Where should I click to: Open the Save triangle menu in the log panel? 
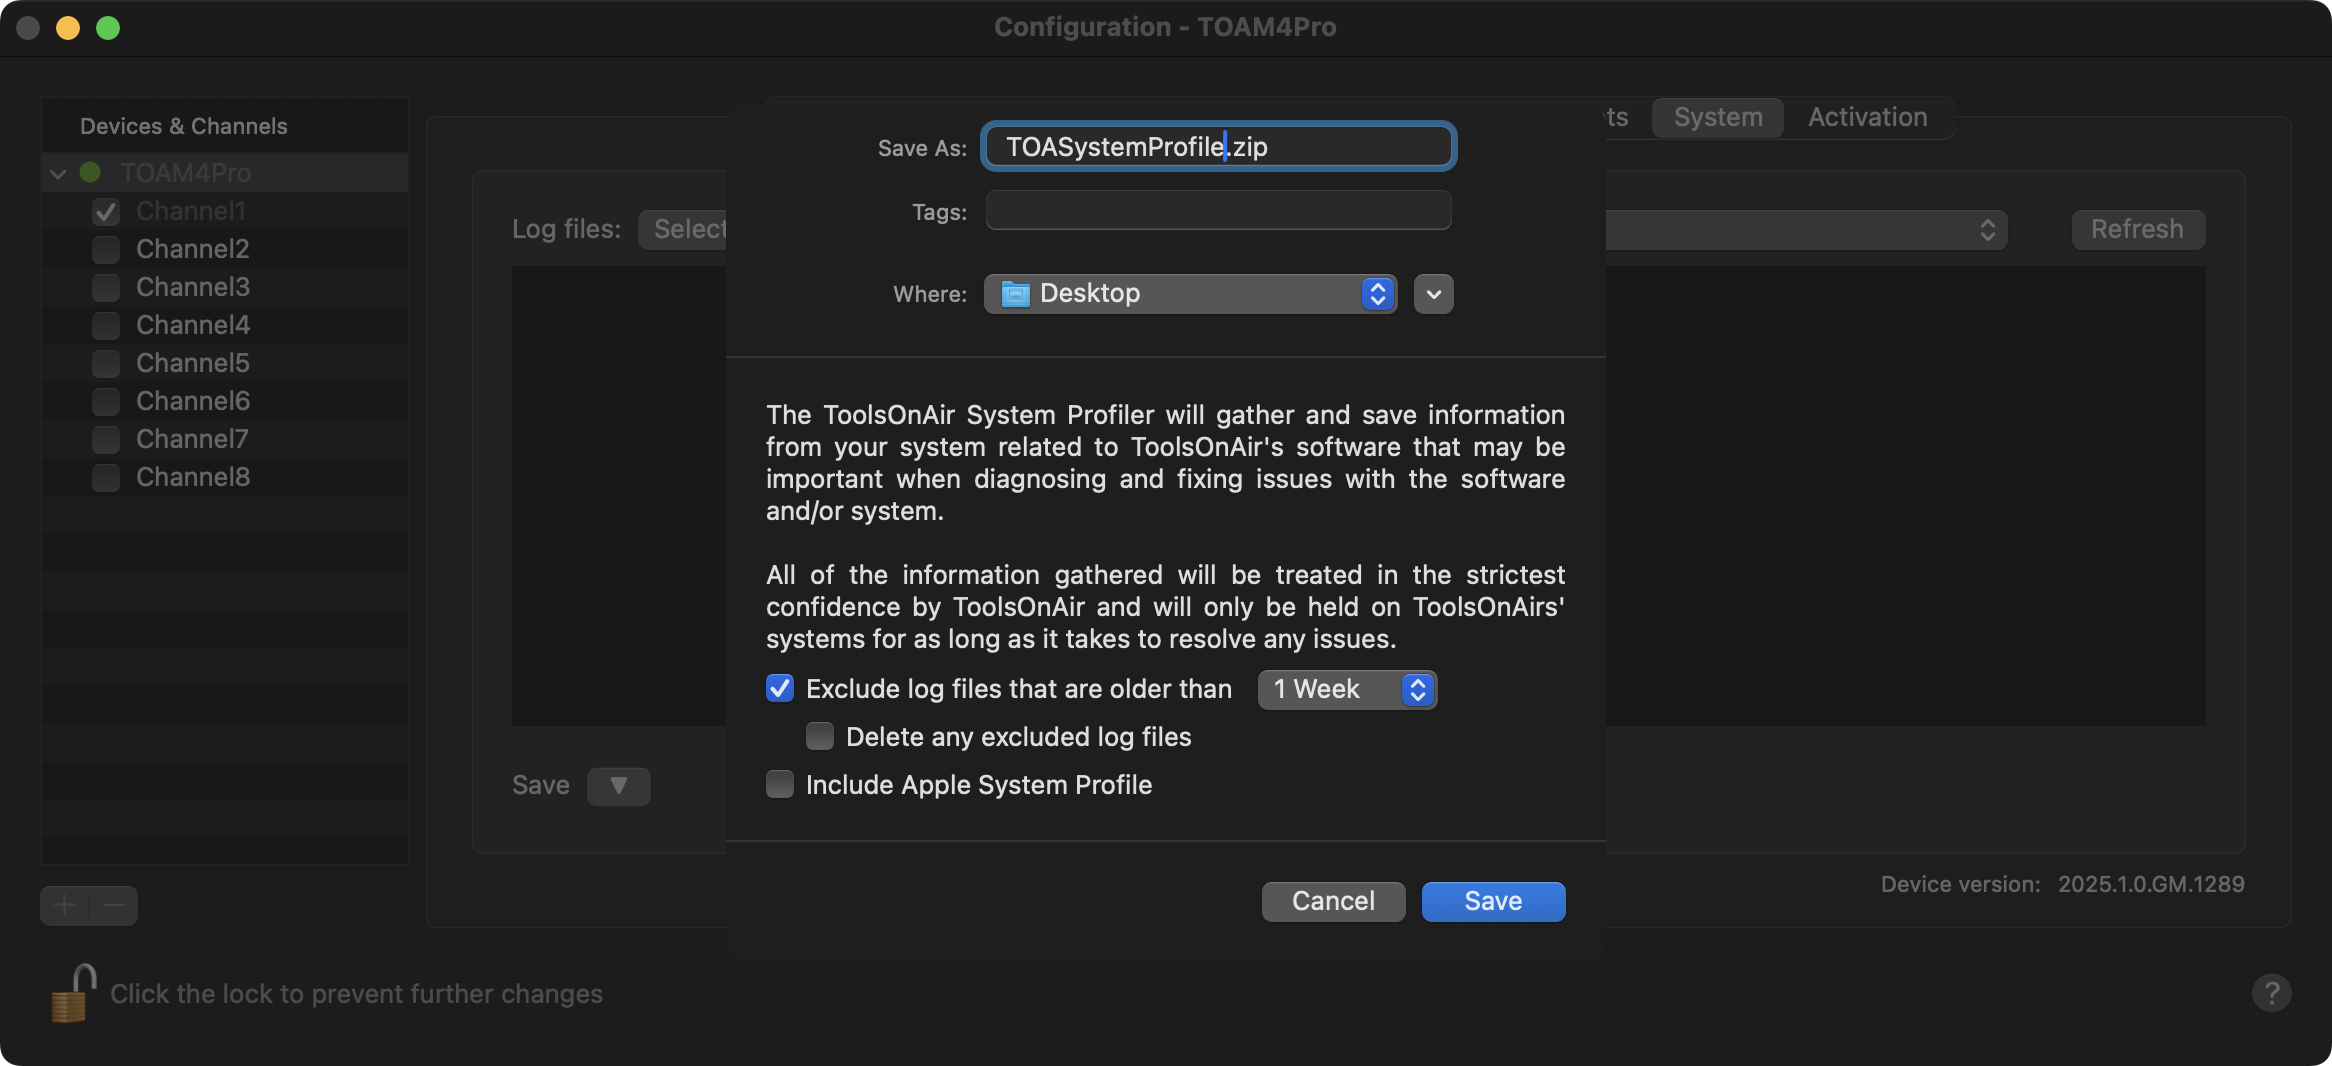(x=619, y=786)
